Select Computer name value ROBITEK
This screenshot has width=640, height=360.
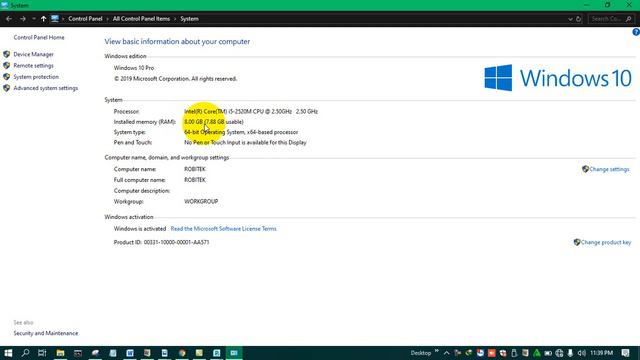tap(195, 169)
